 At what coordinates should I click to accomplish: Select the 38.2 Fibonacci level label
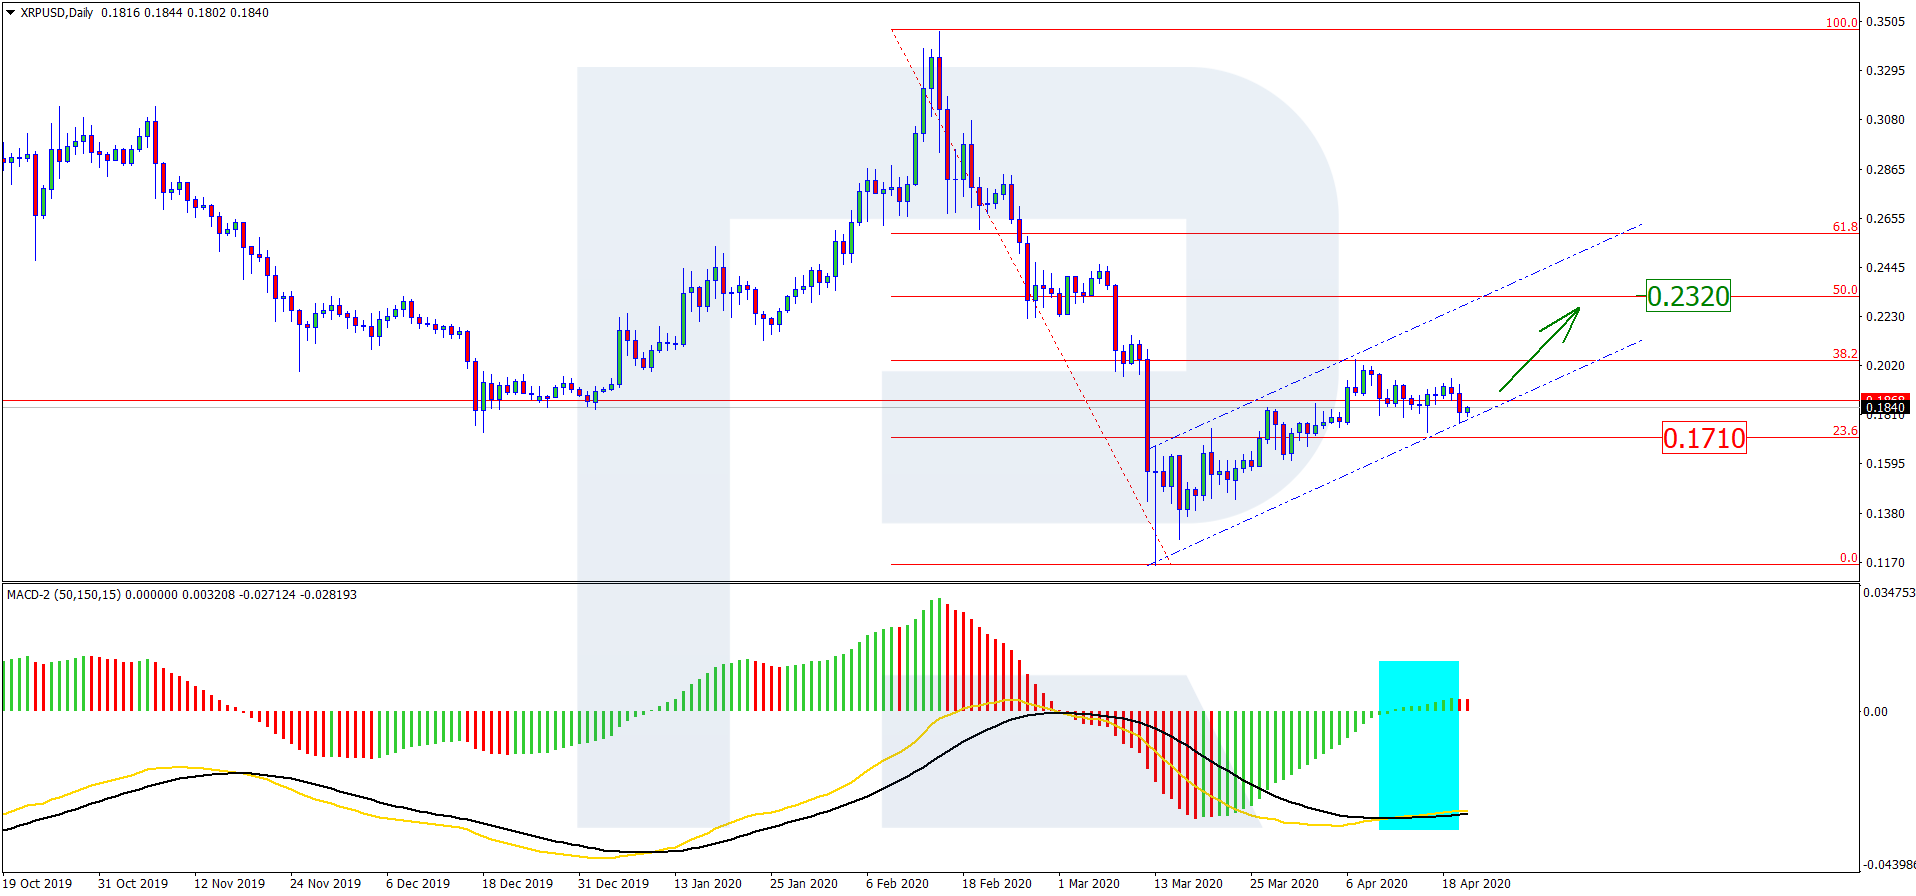coord(1845,354)
